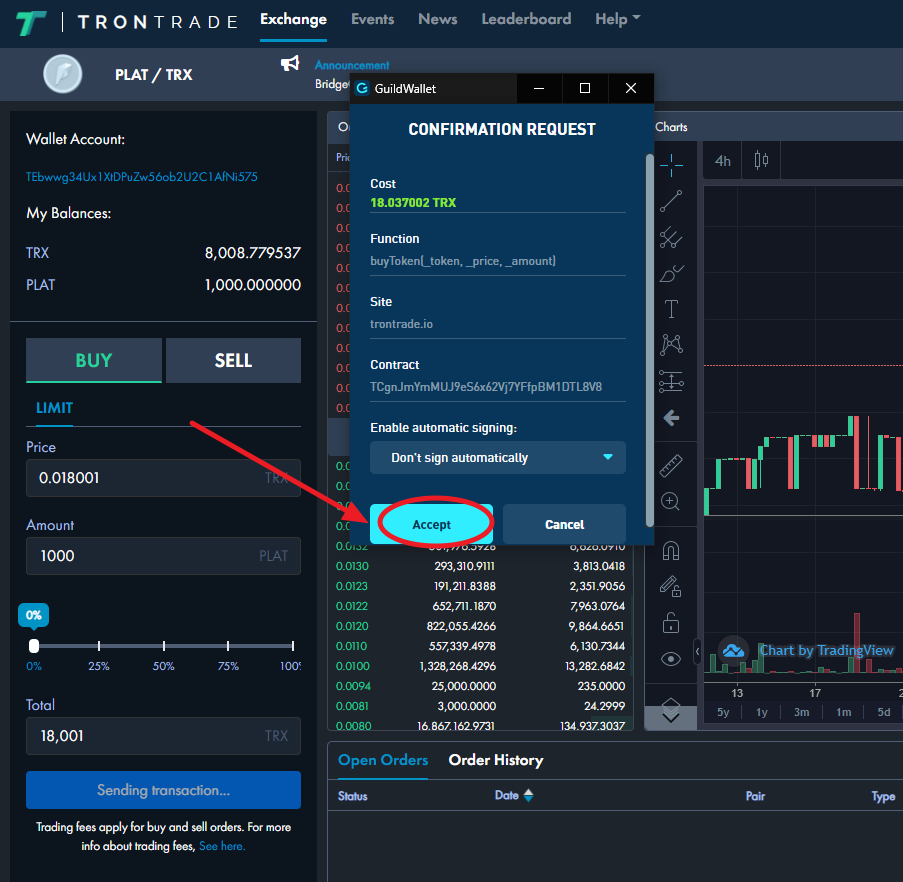This screenshot has width=903, height=882.
Task: Toggle lock all drawing tools
Action: pyautogui.click(x=671, y=622)
